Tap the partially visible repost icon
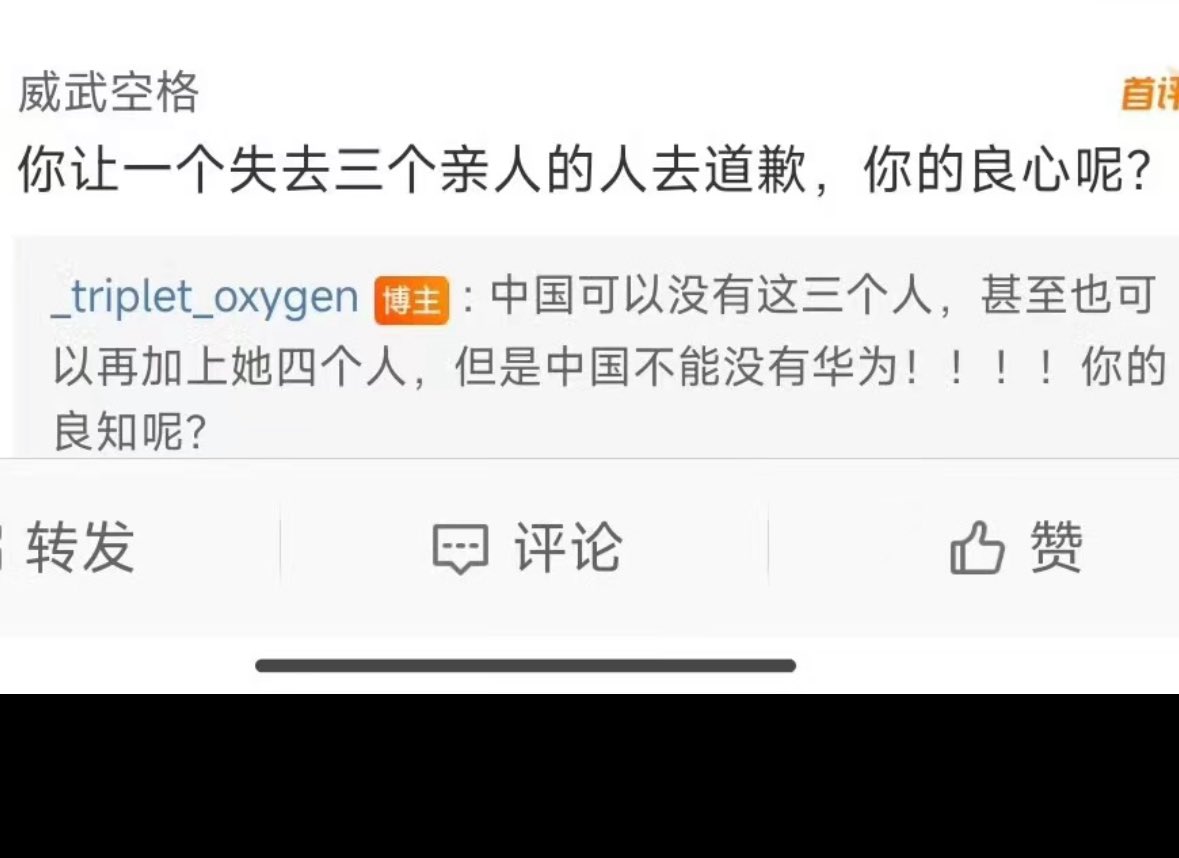Viewport: 1179px width, 858px height. point(2,547)
